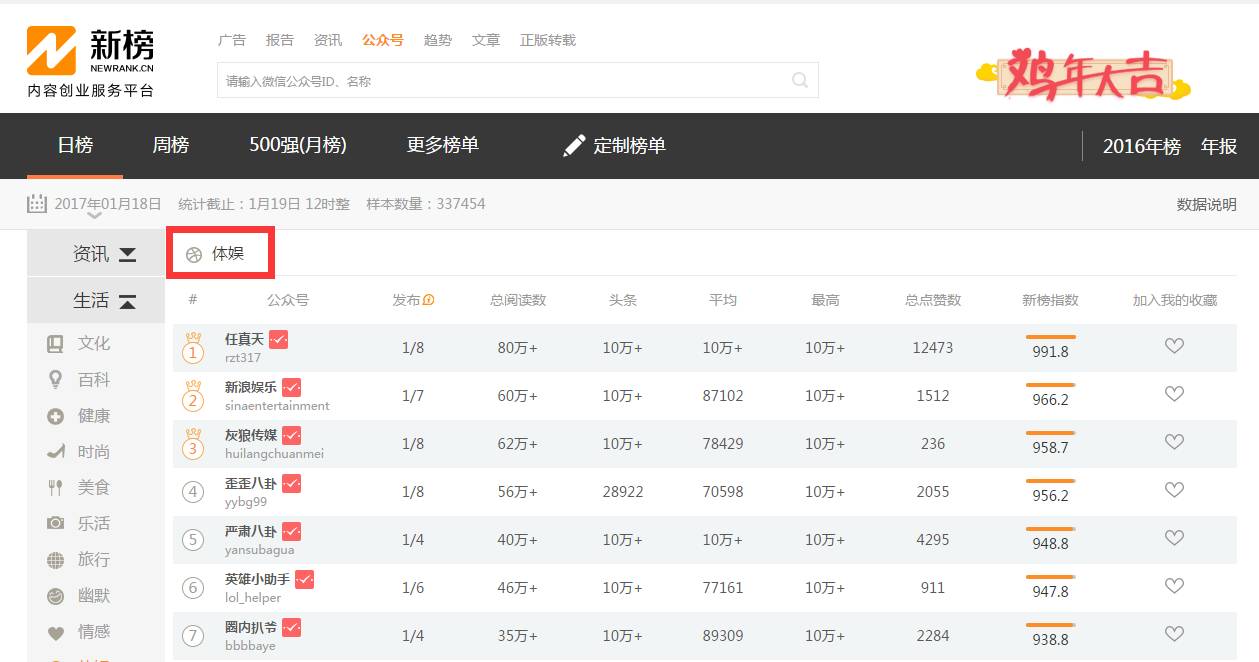Viewport: 1259px width, 662px height.
Task: Click the verified badge beside 严肃八卦
Action: click(x=291, y=531)
